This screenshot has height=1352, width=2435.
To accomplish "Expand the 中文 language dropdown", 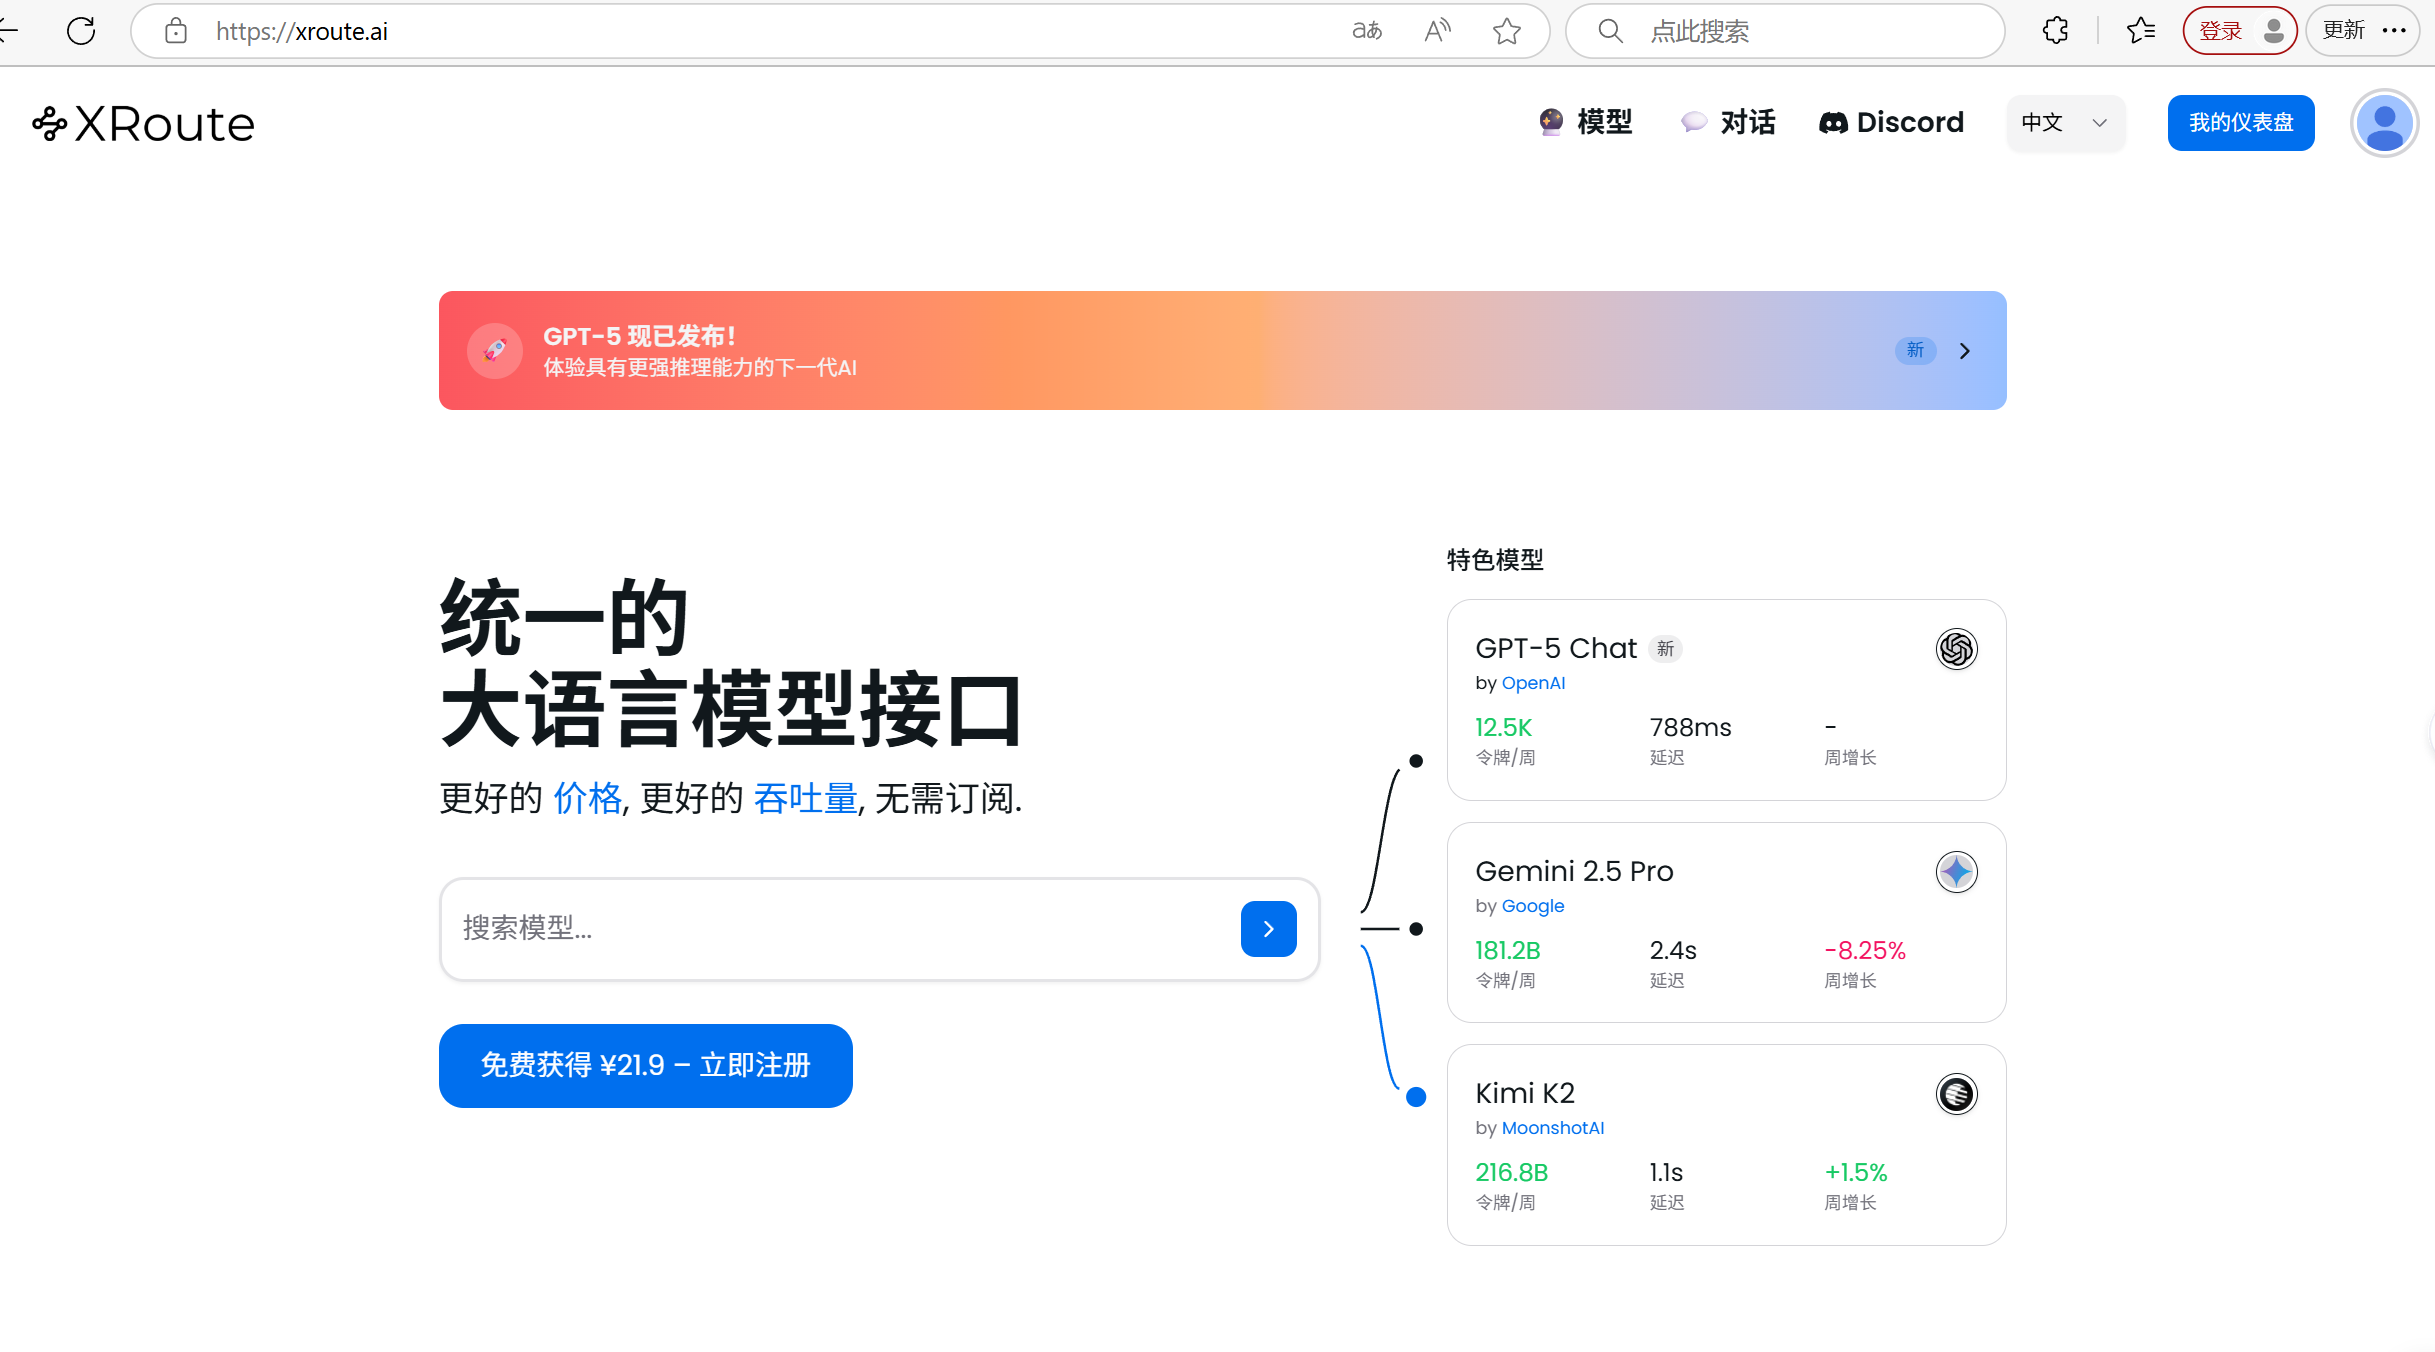I will [x=2065, y=123].
